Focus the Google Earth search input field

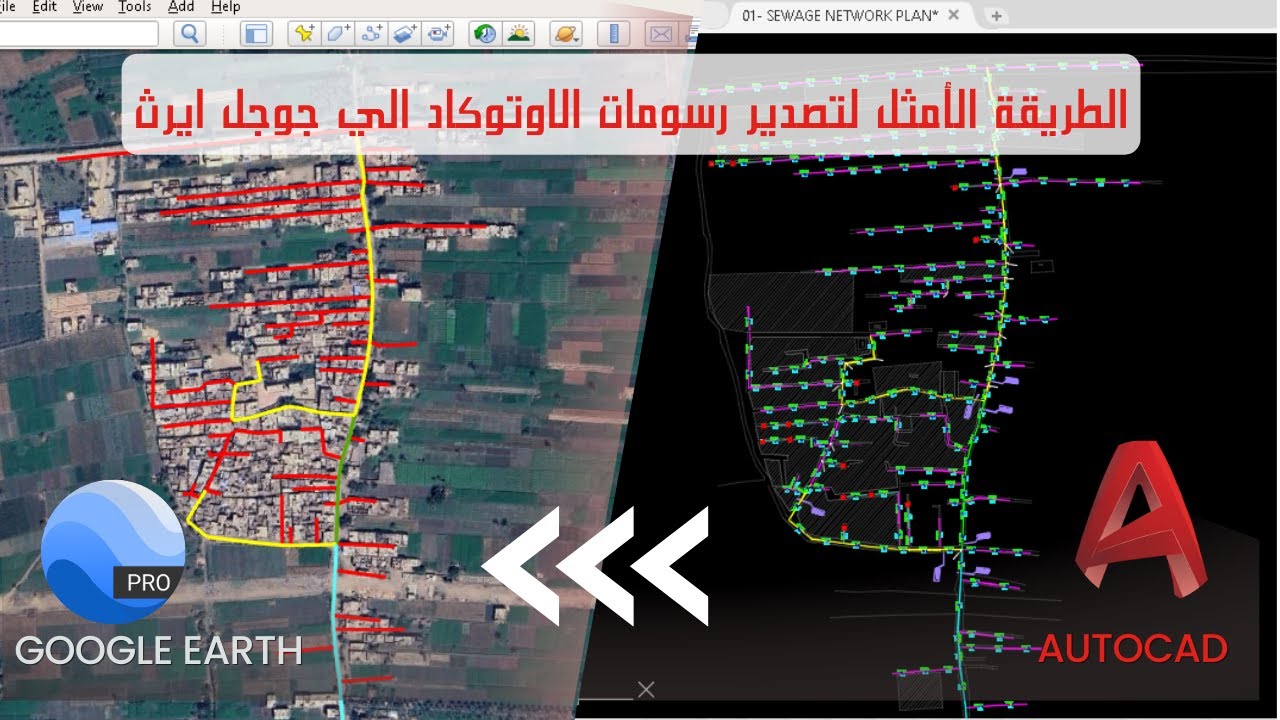click(x=78, y=34)
